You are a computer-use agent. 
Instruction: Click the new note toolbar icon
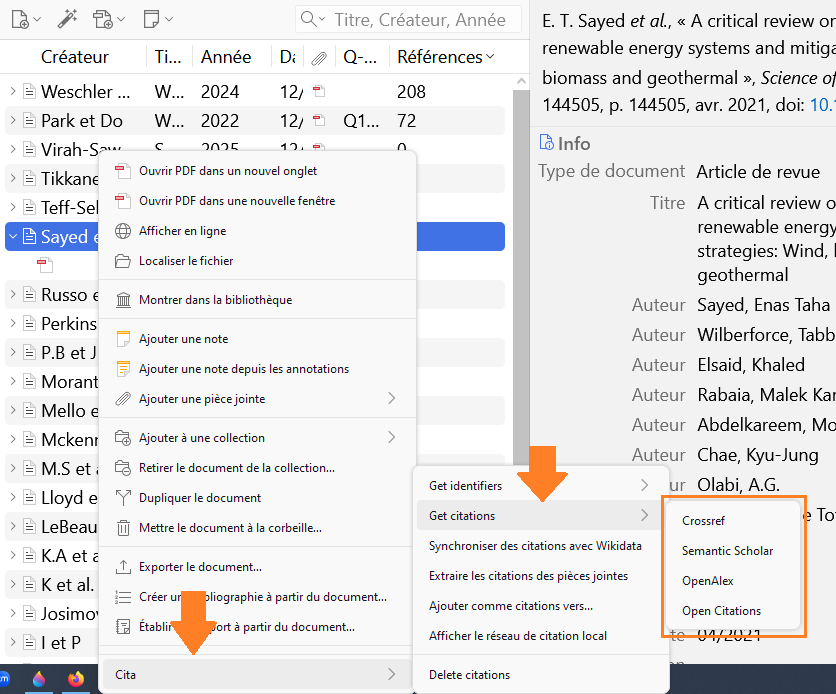tap(152, 19)
